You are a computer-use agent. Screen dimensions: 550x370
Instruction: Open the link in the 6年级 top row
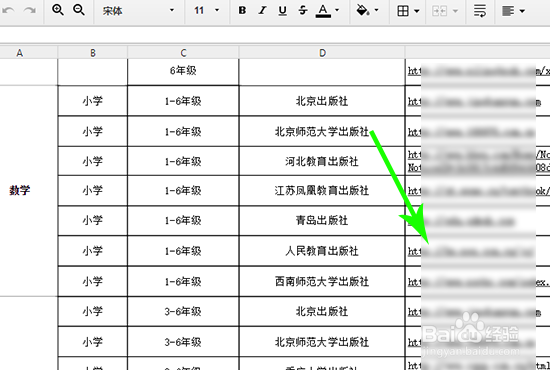click(x=478, y=71)
